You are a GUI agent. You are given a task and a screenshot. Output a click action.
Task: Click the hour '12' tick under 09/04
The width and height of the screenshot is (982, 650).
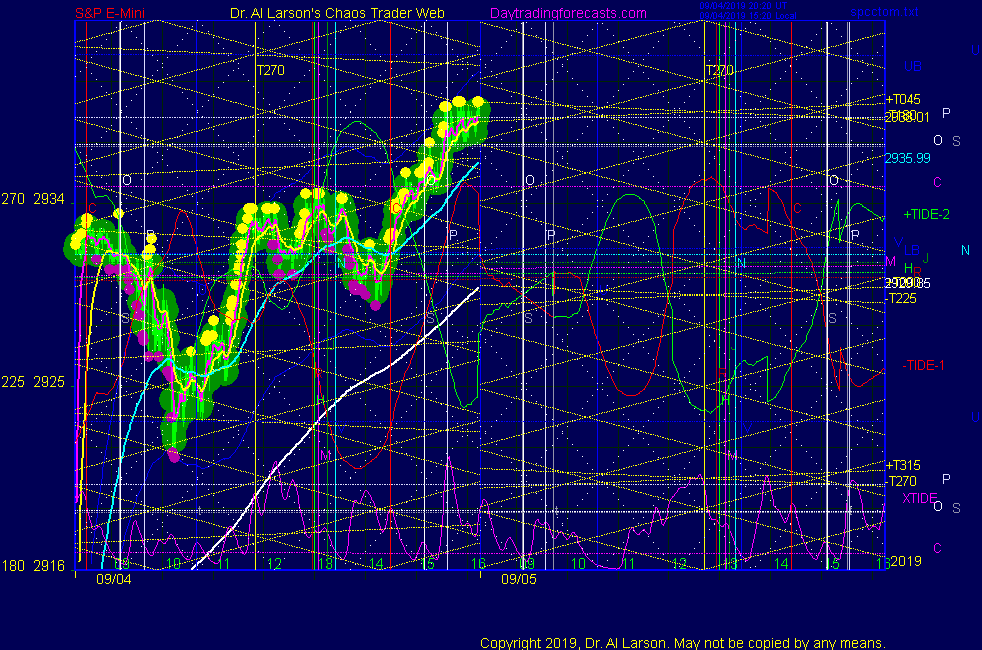point(274,564)
